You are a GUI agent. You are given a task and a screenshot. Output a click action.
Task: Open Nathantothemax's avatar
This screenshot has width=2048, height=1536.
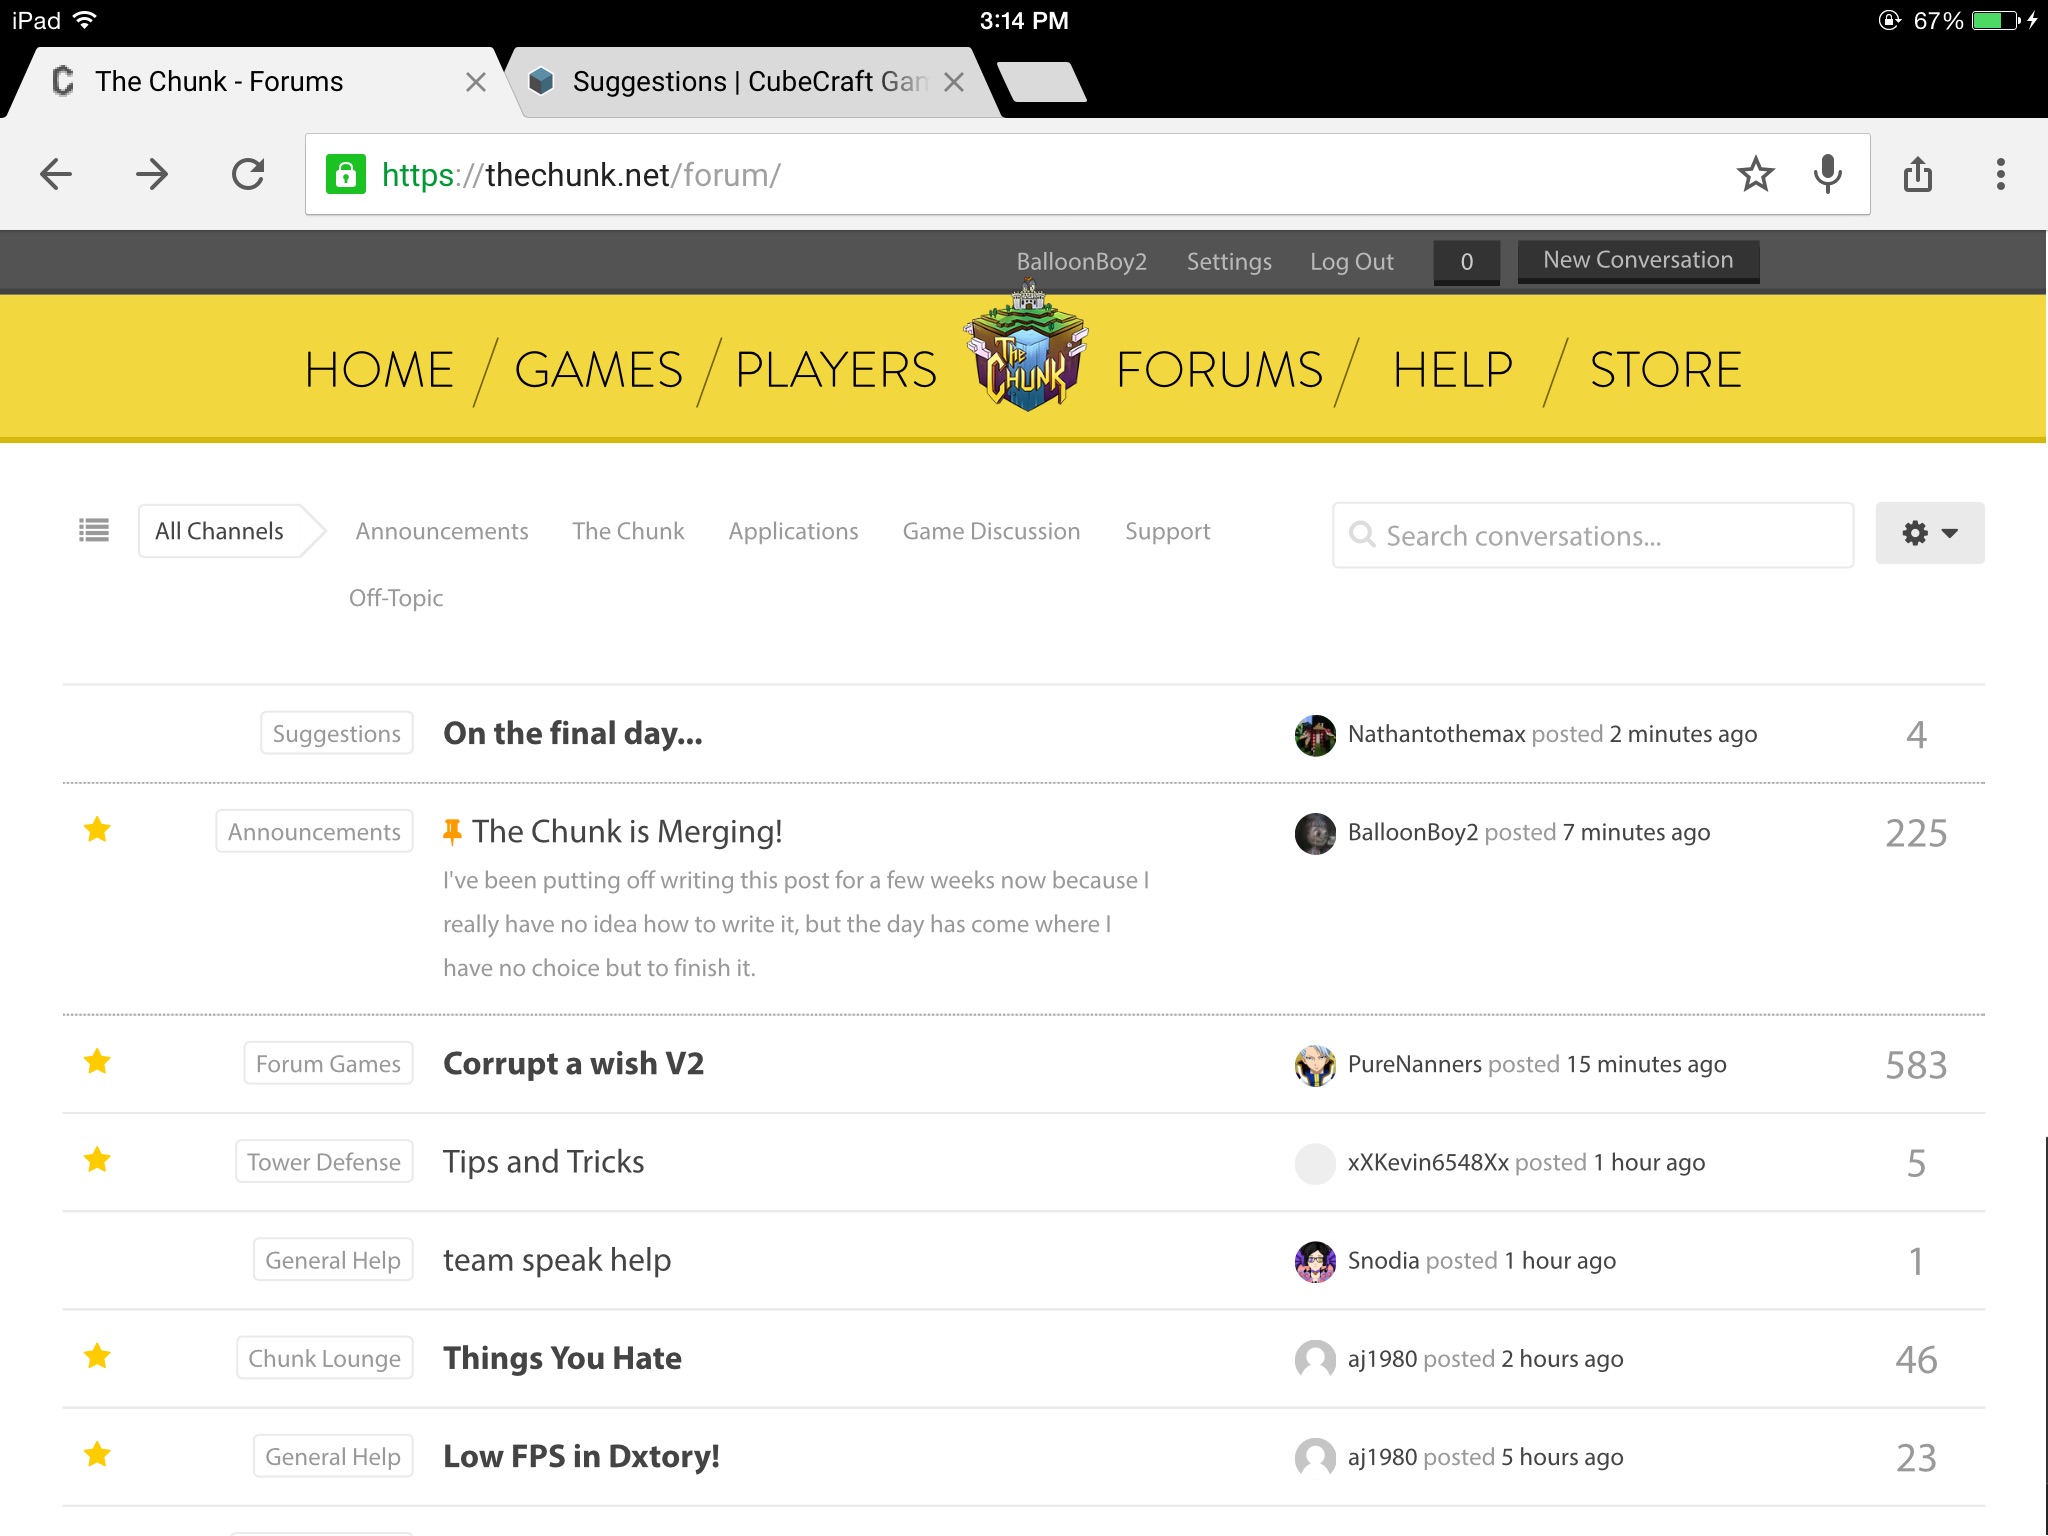click(x=1315, y=735)
